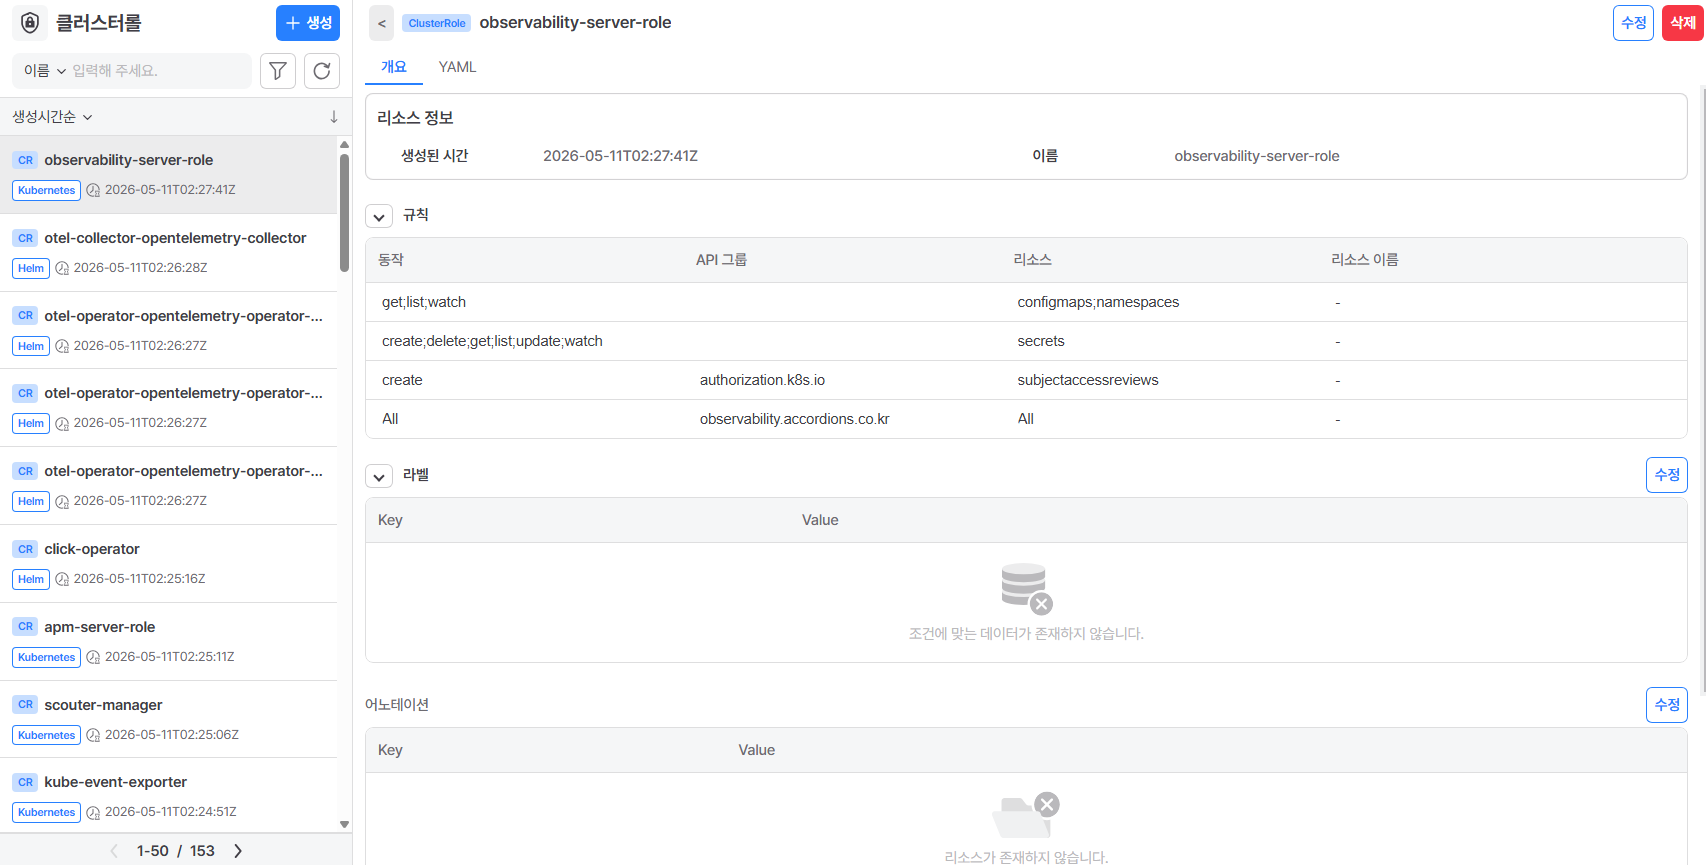Open the 이름 search field dropdown

click(x=45, y=71)
